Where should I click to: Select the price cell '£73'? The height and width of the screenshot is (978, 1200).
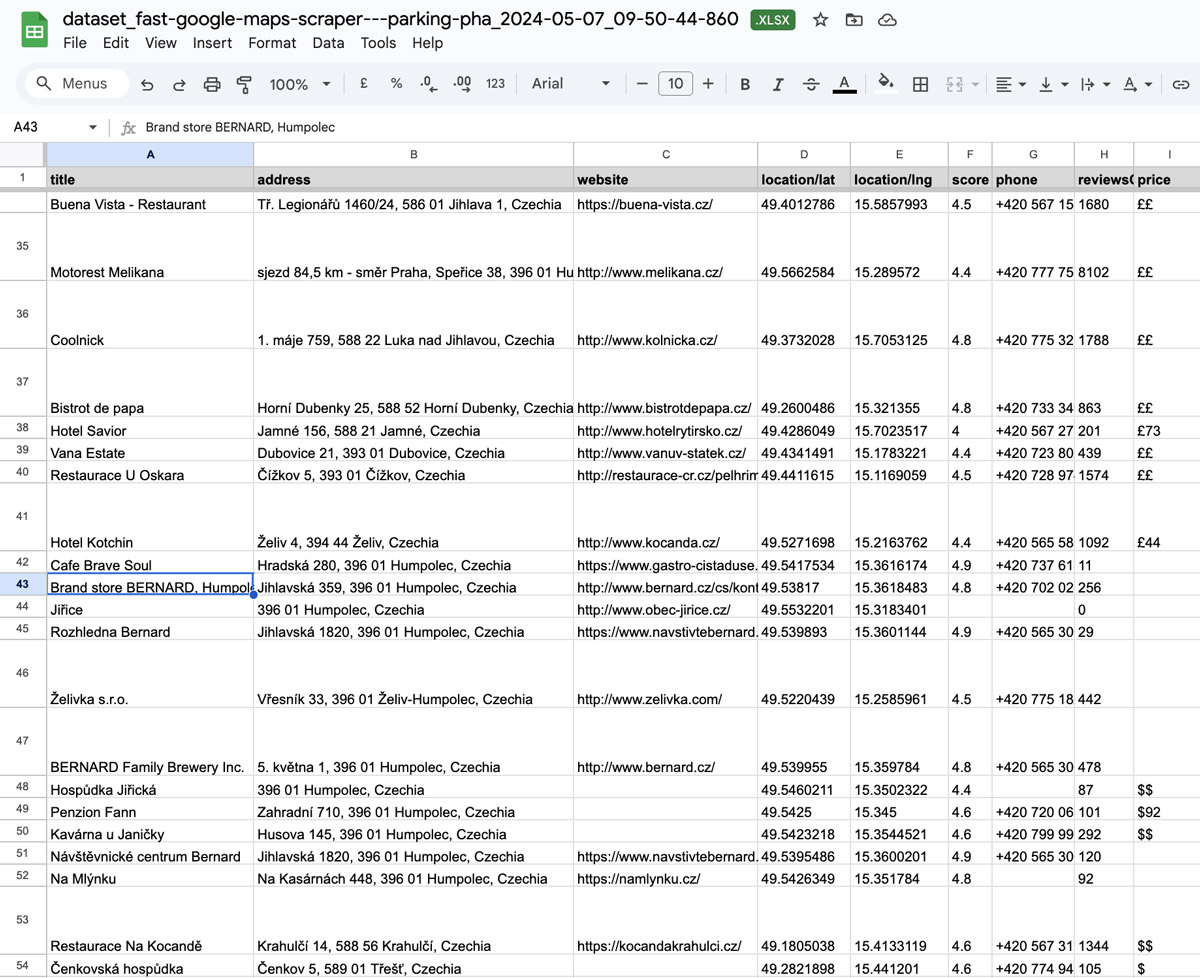(1166, 430)
